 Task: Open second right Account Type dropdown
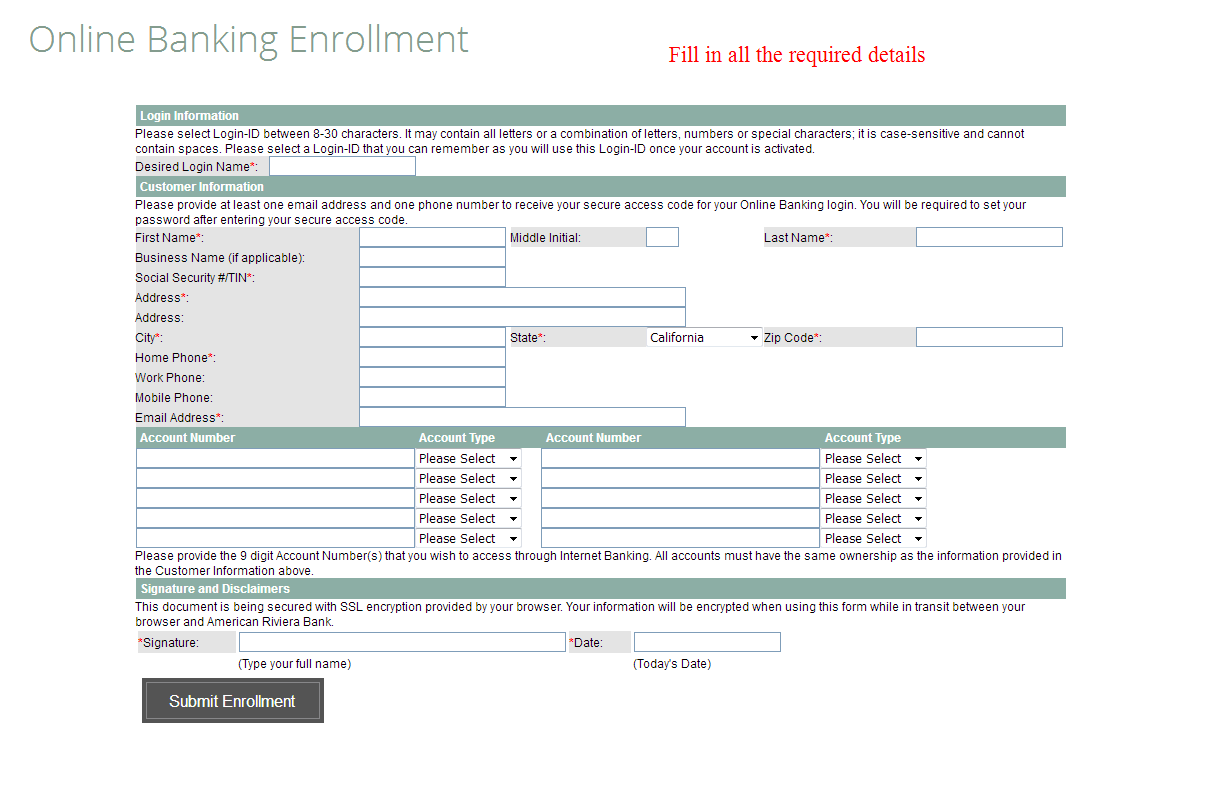click(874, 478)
